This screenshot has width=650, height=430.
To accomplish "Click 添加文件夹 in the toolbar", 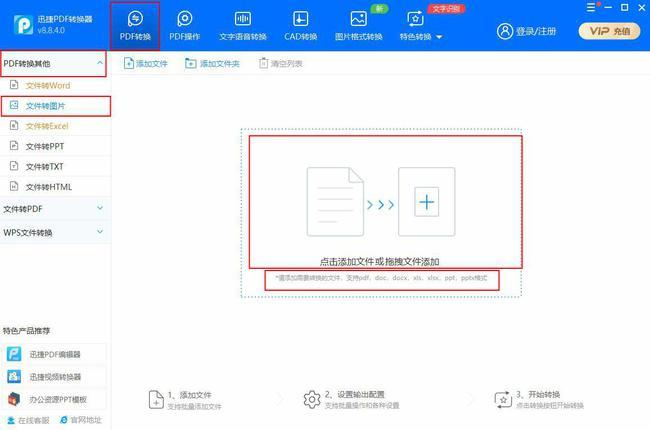I will click(x=212, y=63).
